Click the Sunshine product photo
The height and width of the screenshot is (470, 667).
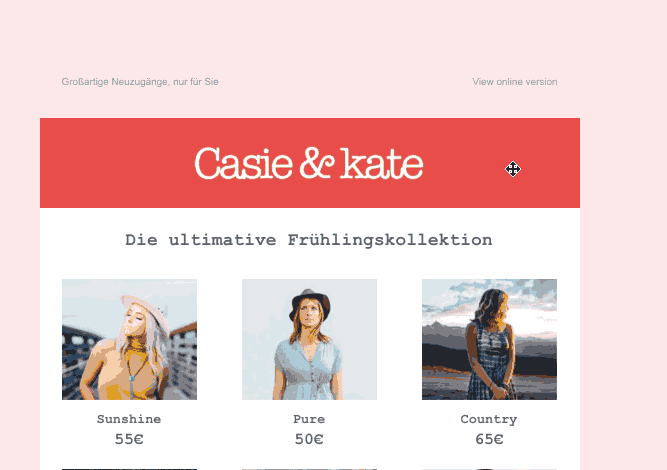pos(129,339)
